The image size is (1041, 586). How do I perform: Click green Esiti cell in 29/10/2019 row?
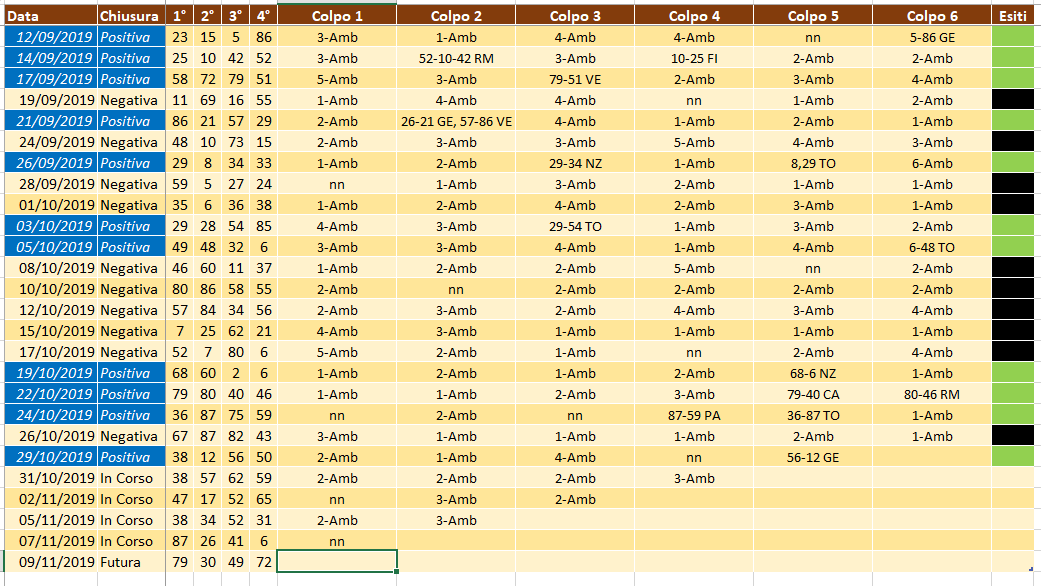click(x=1013, y=457)
